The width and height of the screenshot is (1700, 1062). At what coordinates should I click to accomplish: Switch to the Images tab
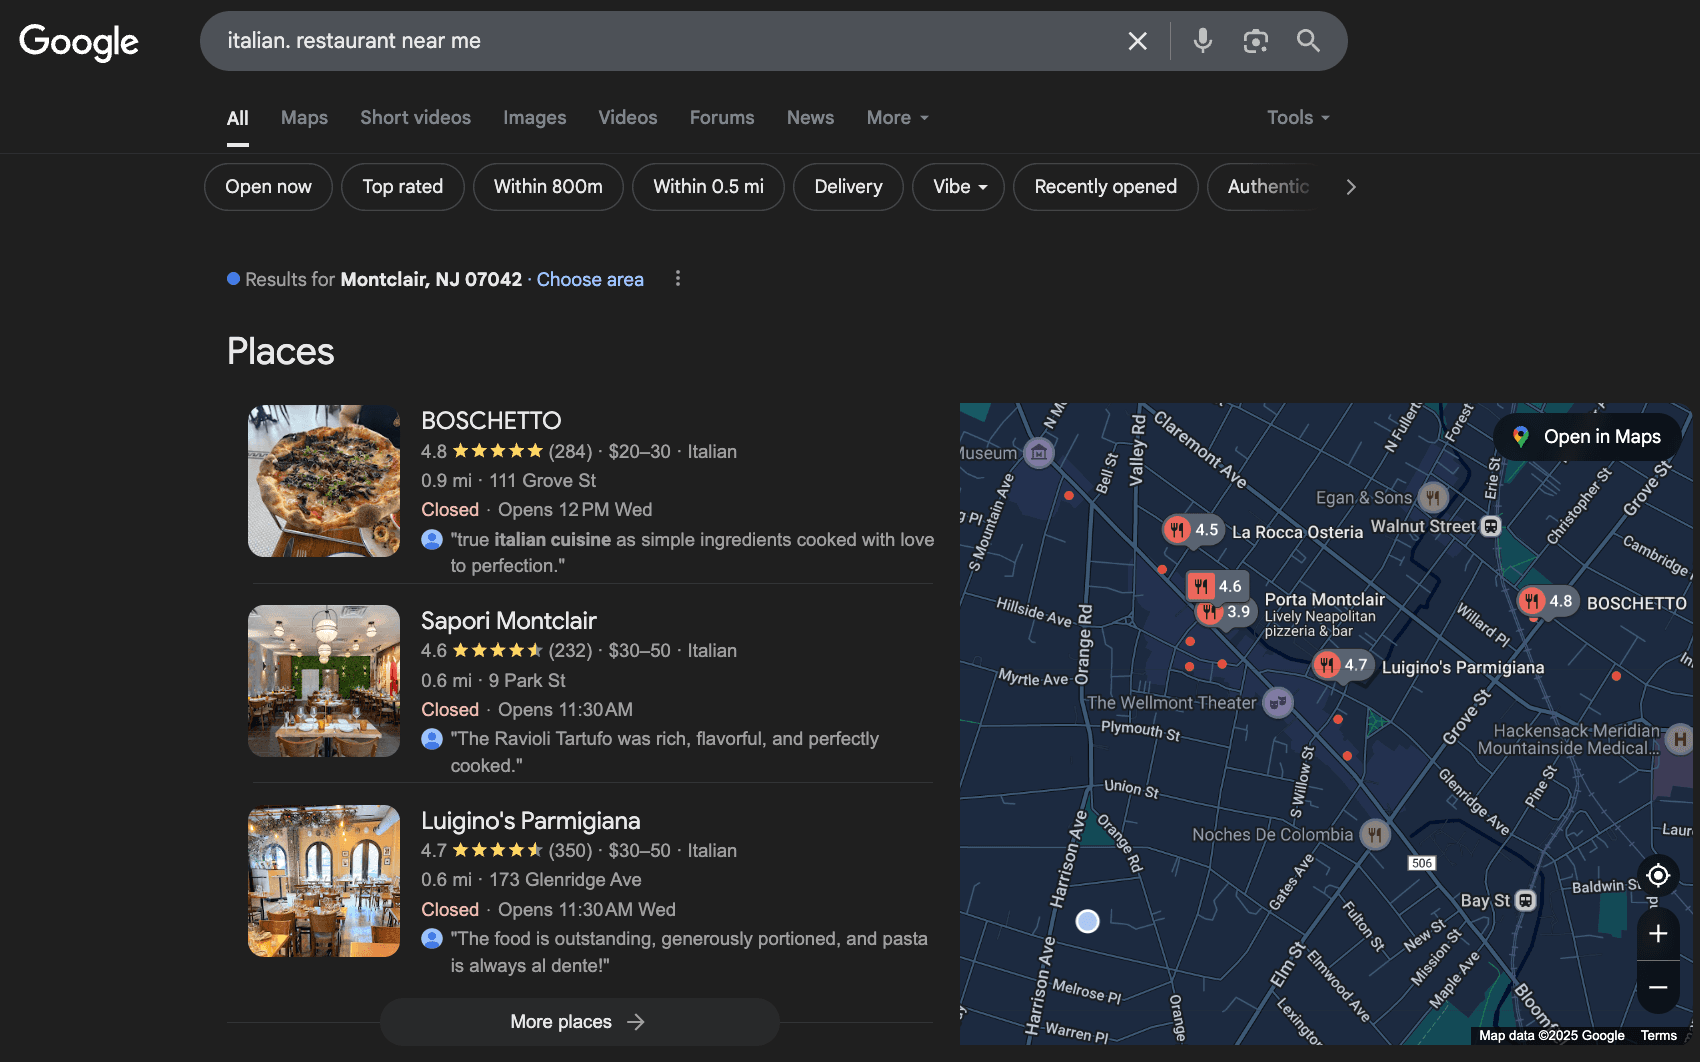coord(534,118)
